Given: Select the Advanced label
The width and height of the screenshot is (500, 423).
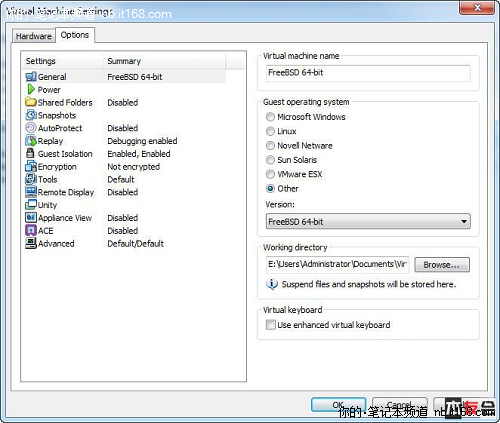Looking at the screenshot, I should click(56, 244).
